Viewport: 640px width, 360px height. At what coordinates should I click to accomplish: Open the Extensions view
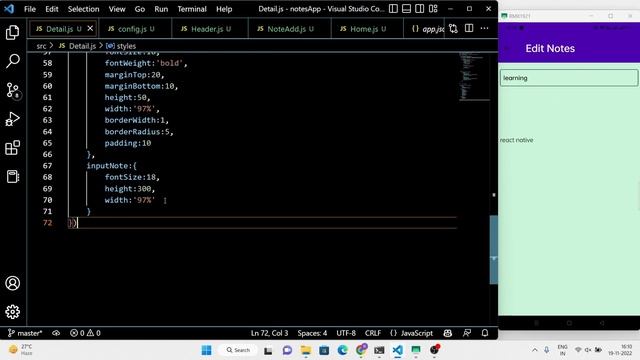pyautogui.click(x=12, y=148)
